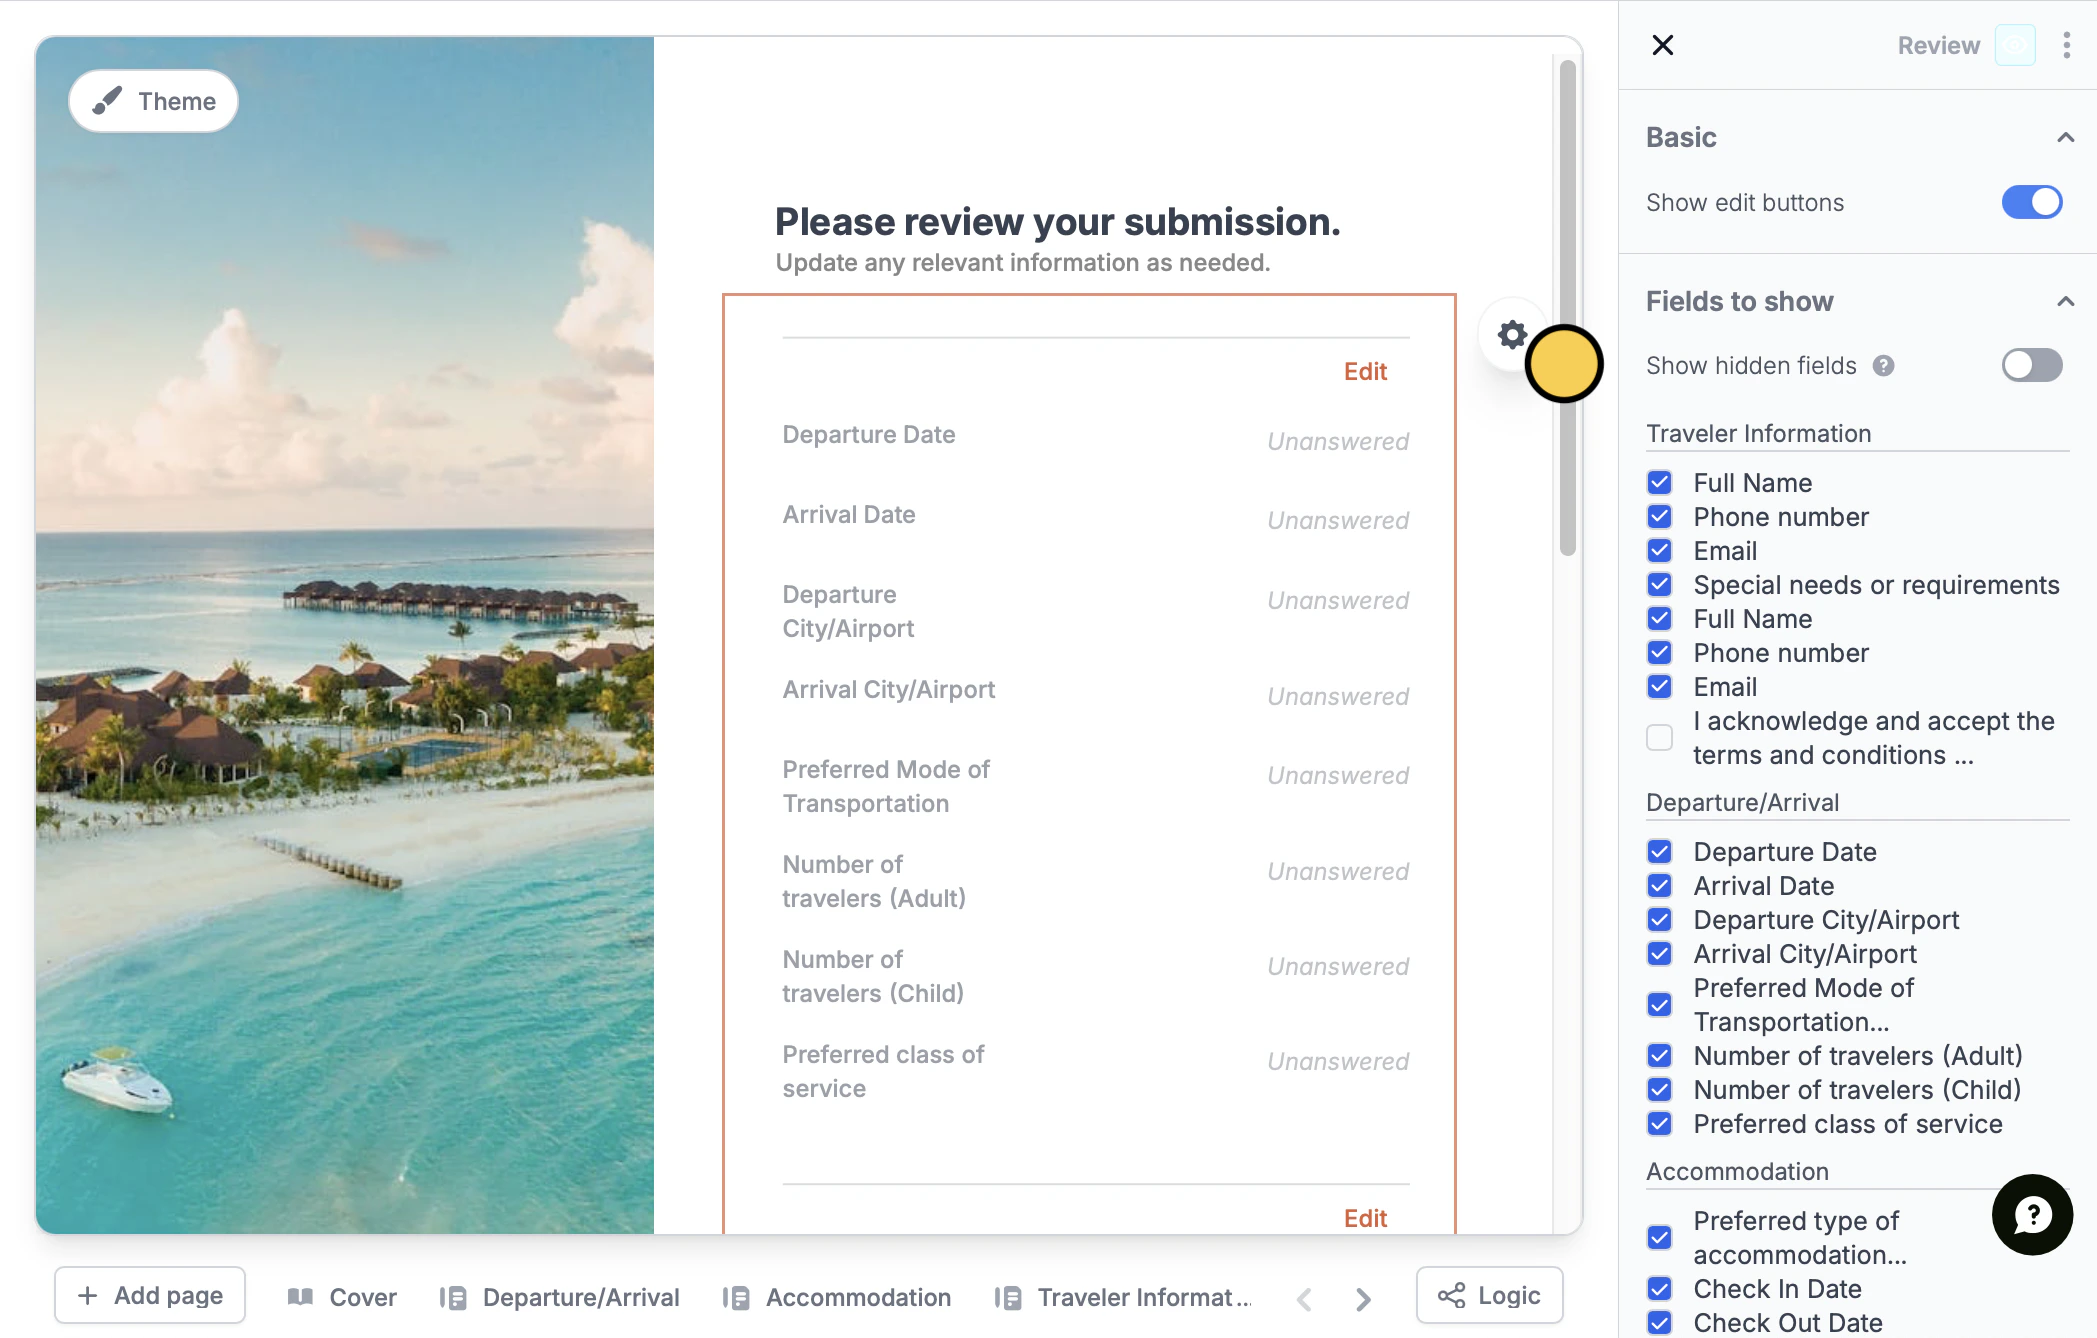Image resolution: width=2097 pixels, height=1338 pixels.
Task: Click the Theme paintbrush button
Action: (x=153, y=101)
